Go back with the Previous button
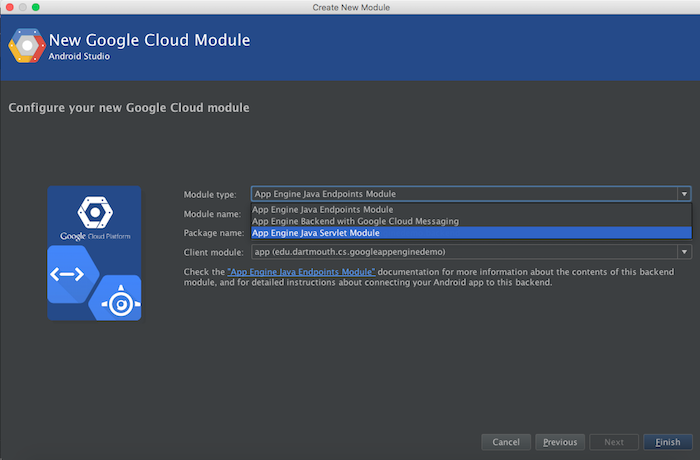 (x=560, y=442)
